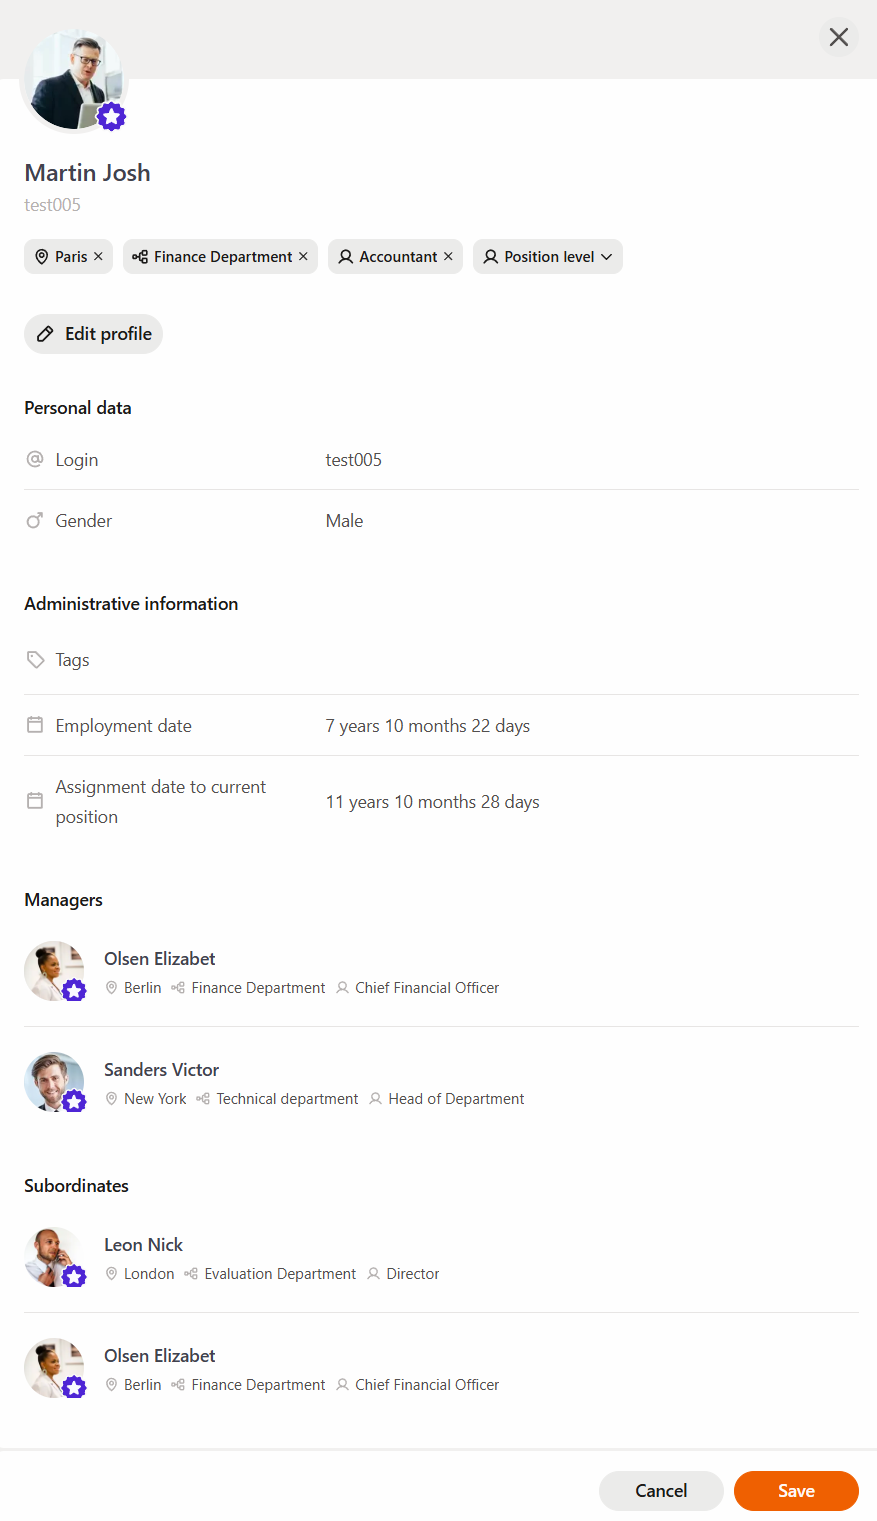Viewport: 877px width, 1521px height.
Task: Click the Tags label icon
Action: click(x=35, y=660)
